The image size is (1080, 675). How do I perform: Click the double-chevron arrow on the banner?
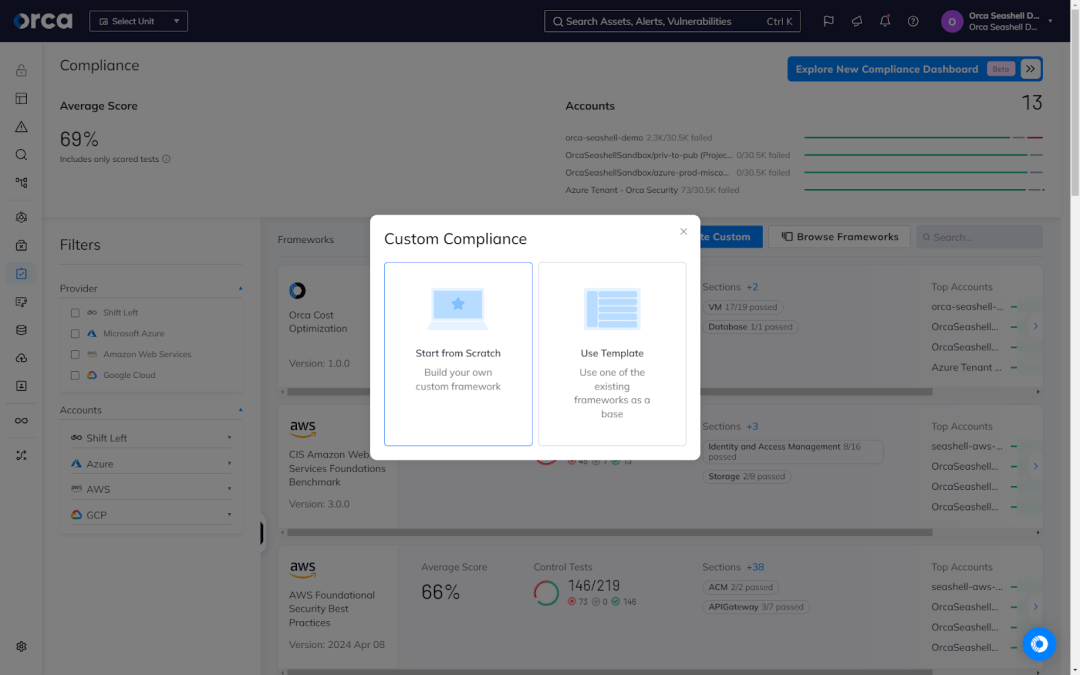tap(1030, 69)
